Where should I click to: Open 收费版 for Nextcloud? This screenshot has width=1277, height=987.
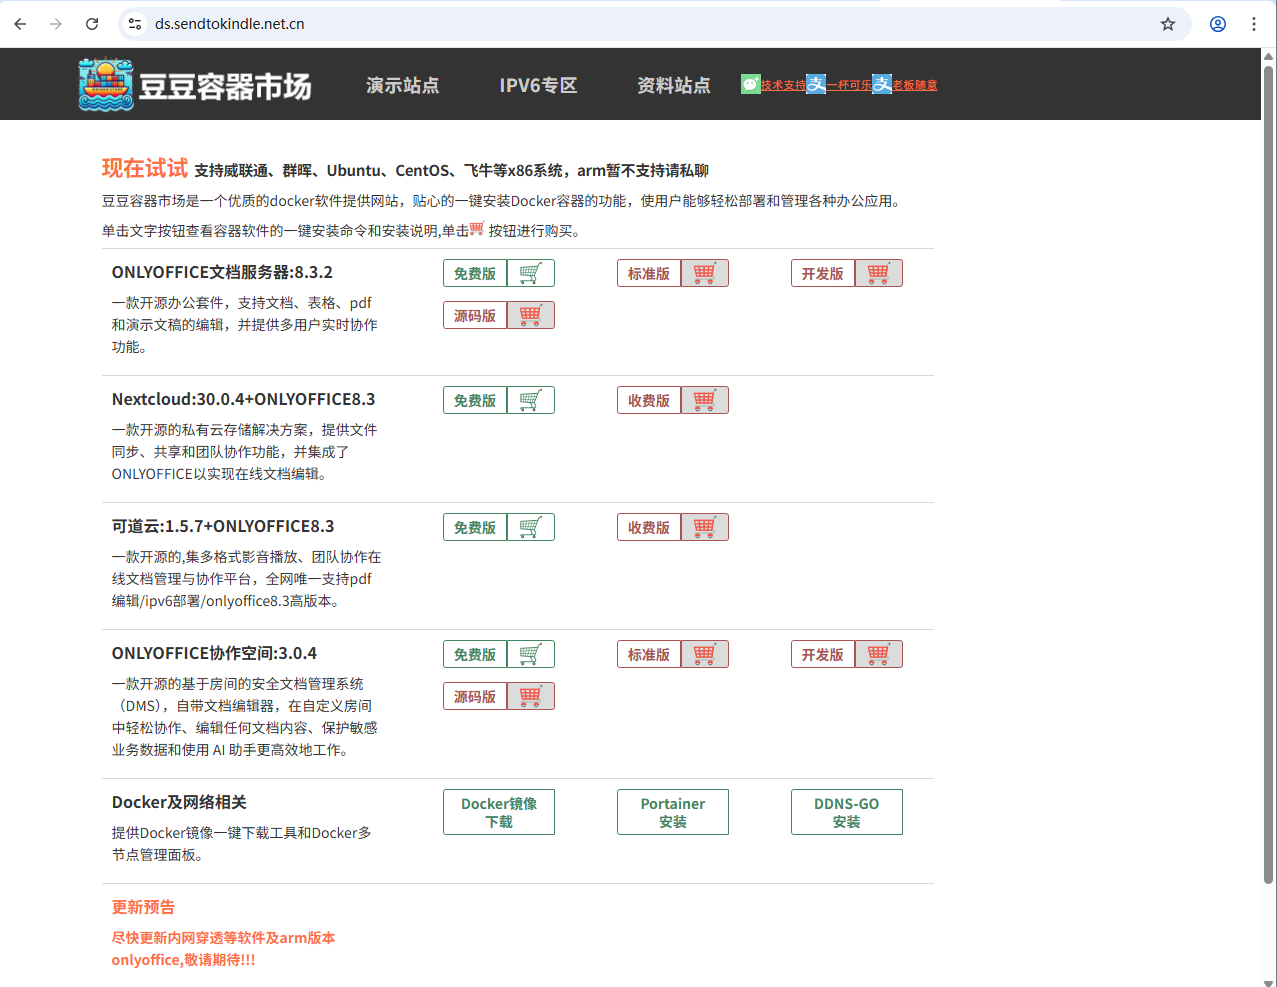coord(649,400)
